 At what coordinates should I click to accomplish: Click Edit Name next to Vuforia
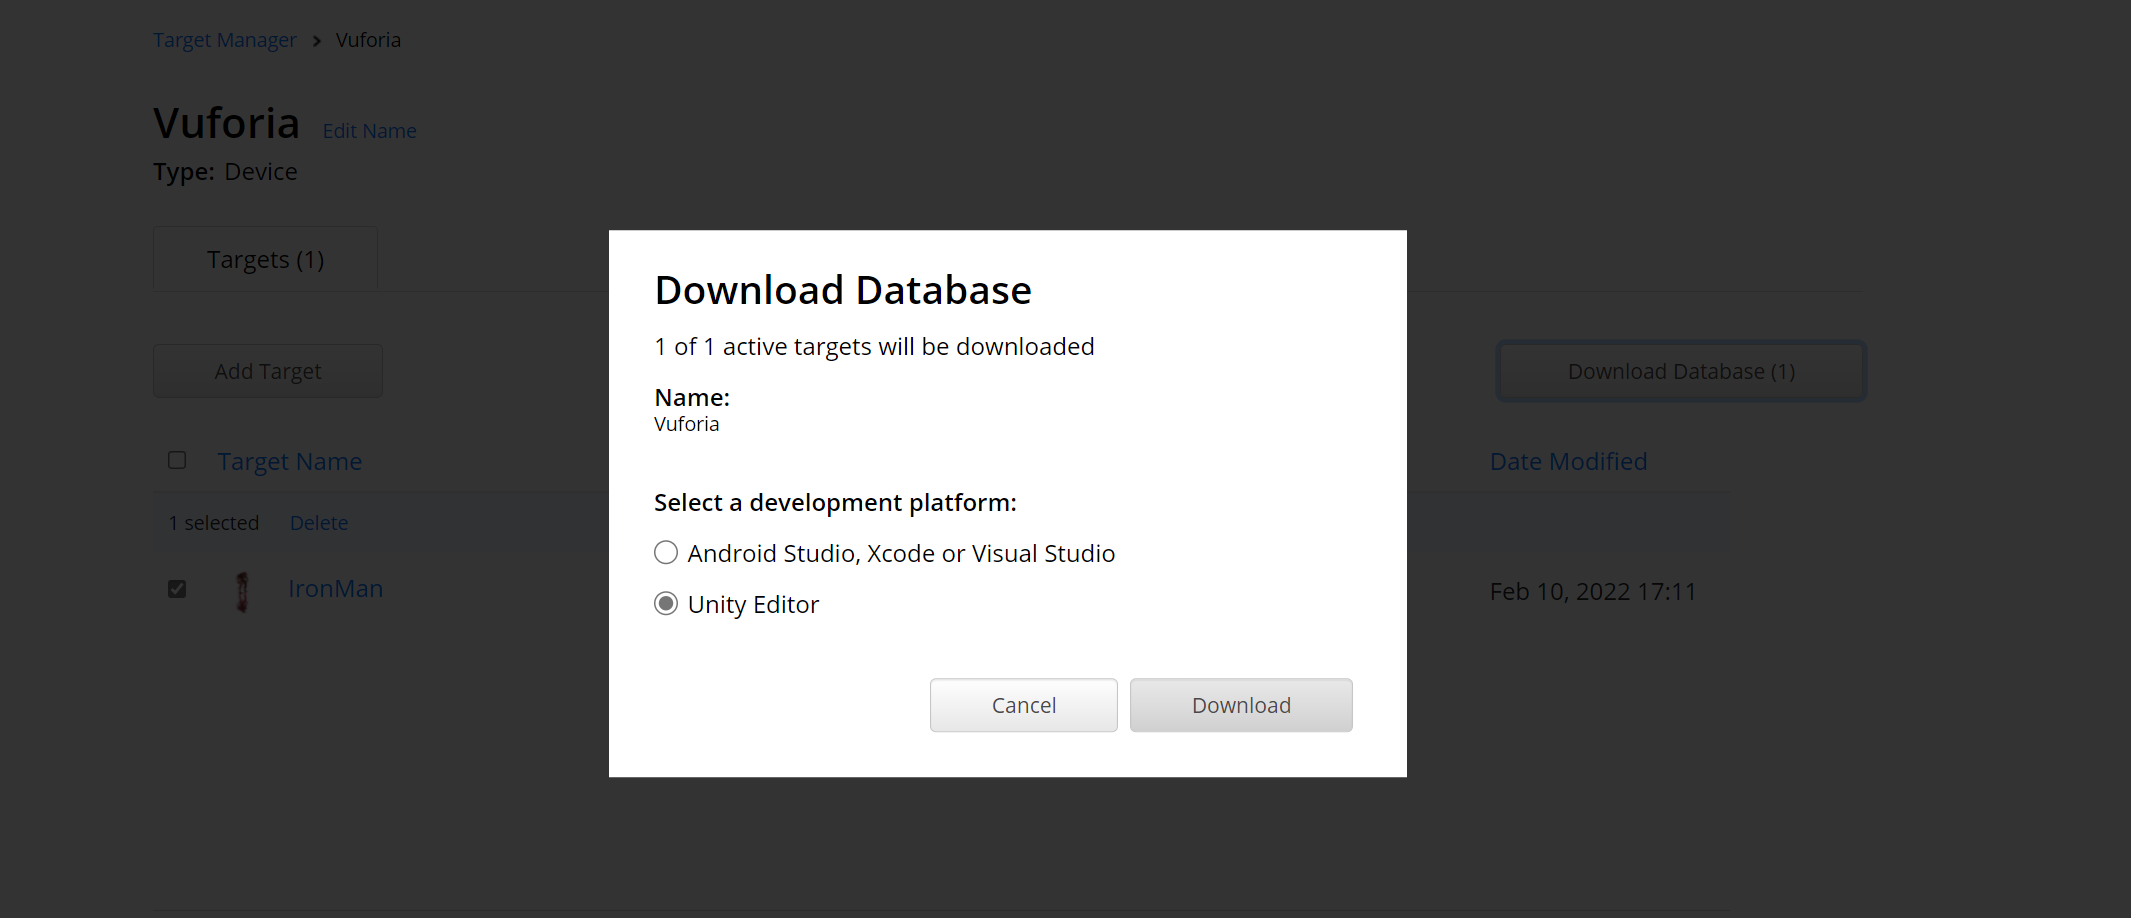pos(369,130)
